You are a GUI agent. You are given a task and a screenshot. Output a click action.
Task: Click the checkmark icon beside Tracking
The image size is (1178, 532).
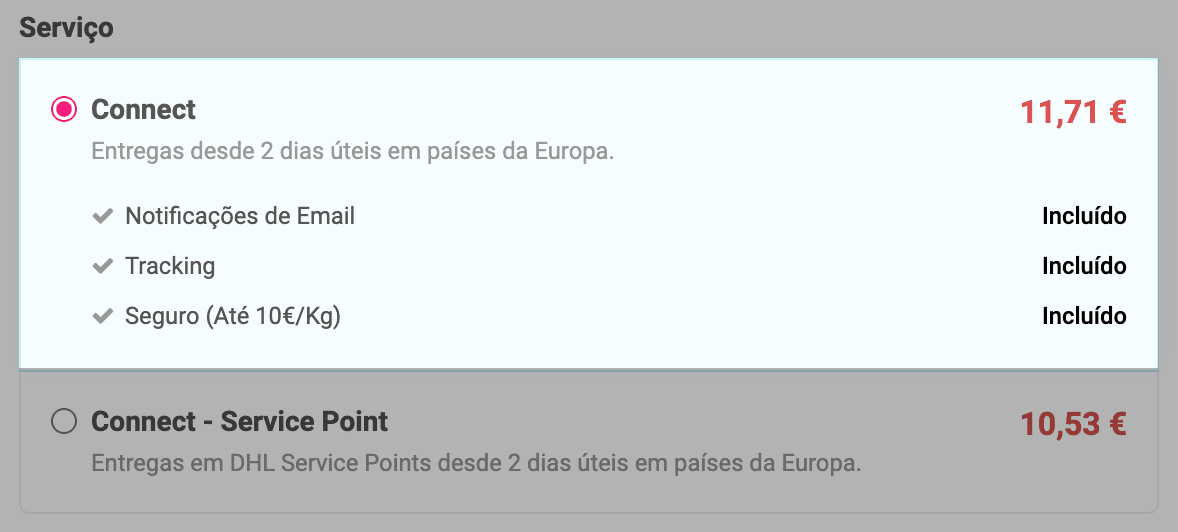102,266
